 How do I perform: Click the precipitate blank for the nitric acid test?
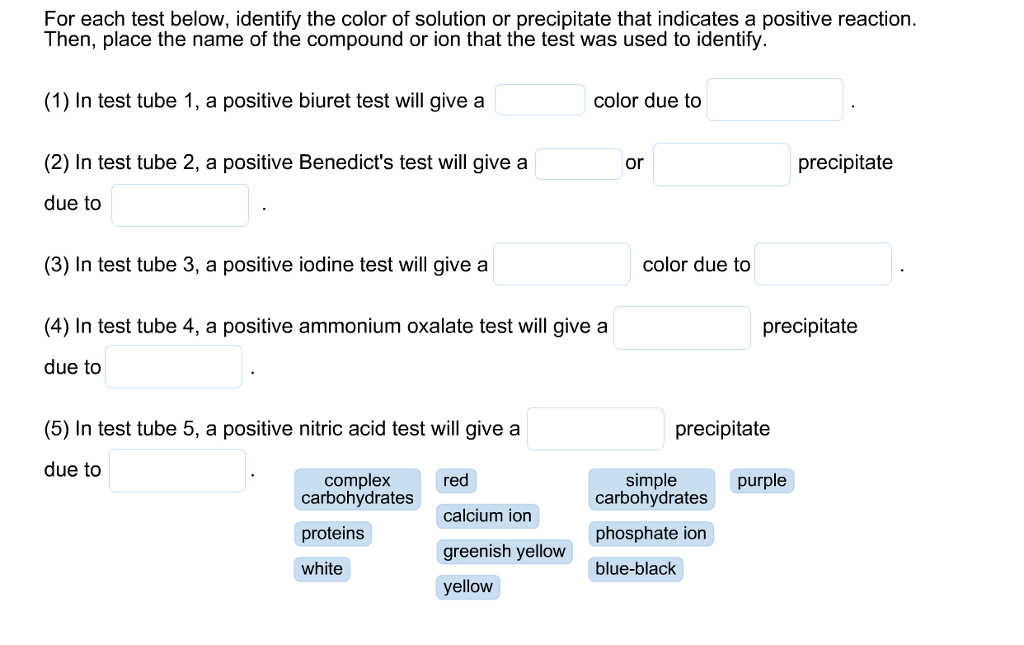(595, 428)
